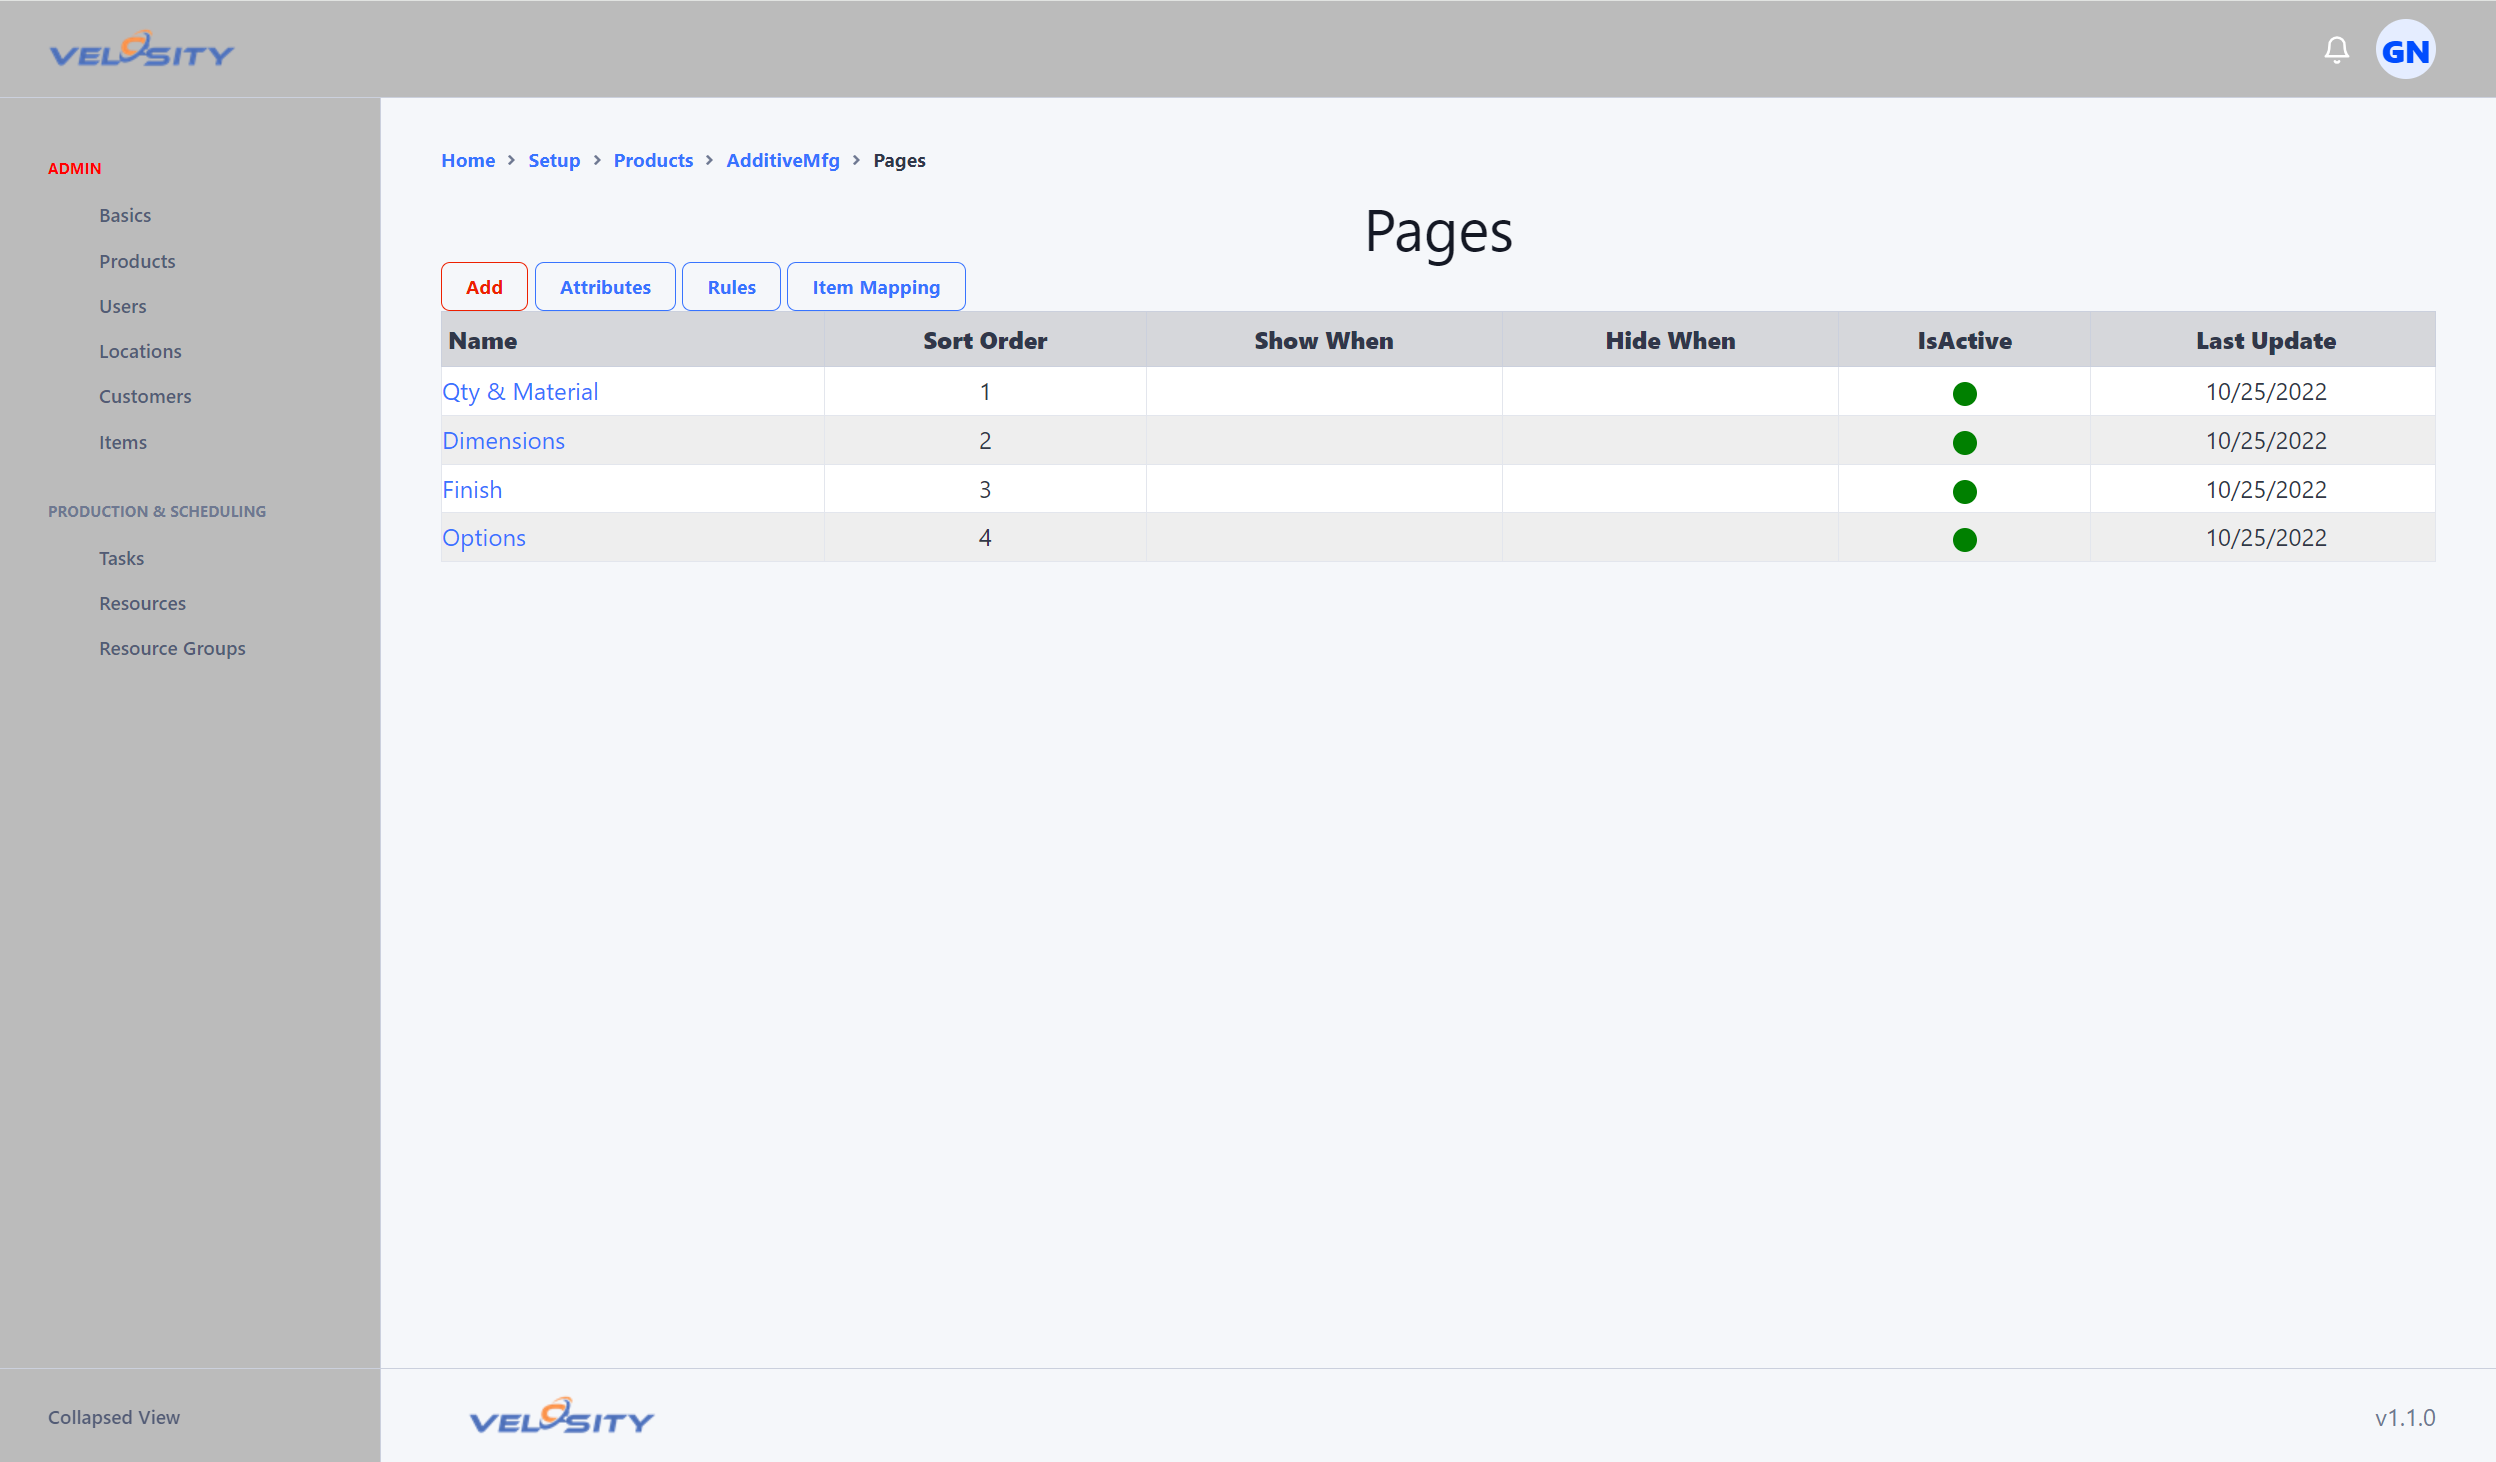Screen dimensions: 2496x1462
Task: Open the Rules section
Action: pyautogui.click(x=731, y=287)
